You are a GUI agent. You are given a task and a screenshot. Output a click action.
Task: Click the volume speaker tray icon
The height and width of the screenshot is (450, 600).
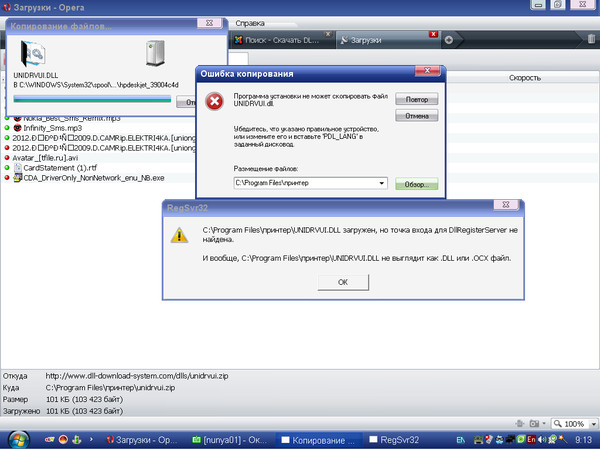[x=541, y=440]
